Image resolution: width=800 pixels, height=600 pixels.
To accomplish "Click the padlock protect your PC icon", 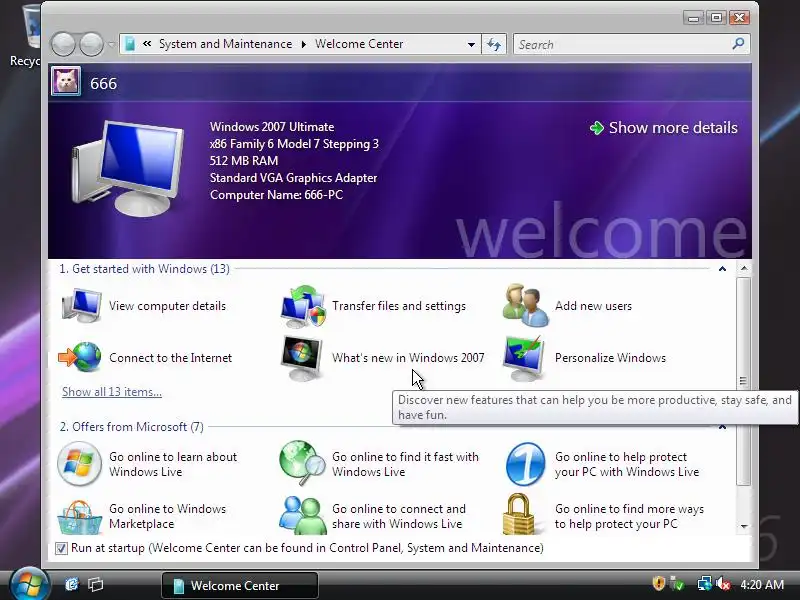I will click(518, 514).
